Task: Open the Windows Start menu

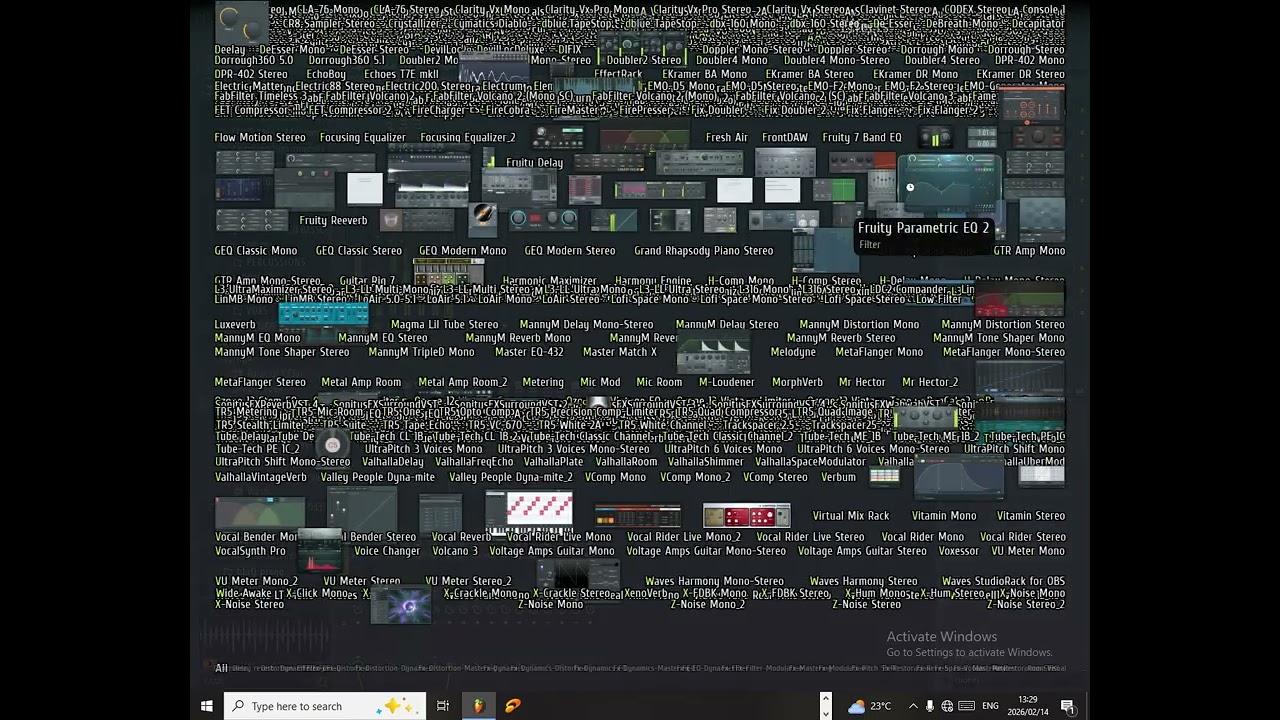Action: coord(207,706)
